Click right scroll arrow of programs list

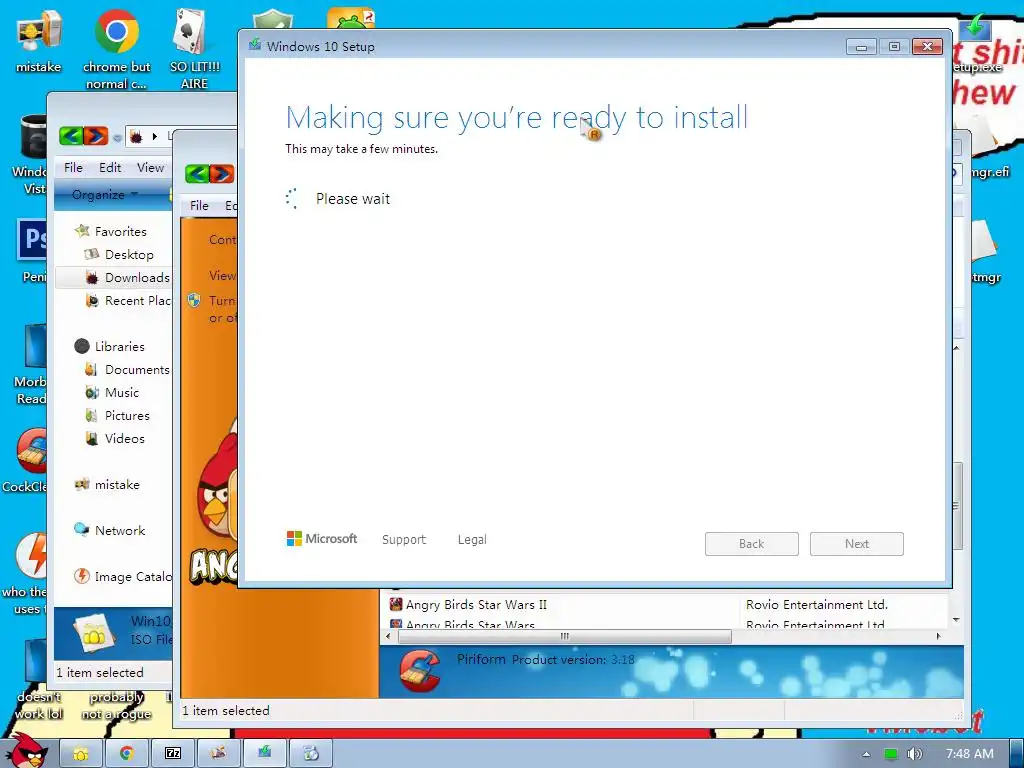coord(938,636)
